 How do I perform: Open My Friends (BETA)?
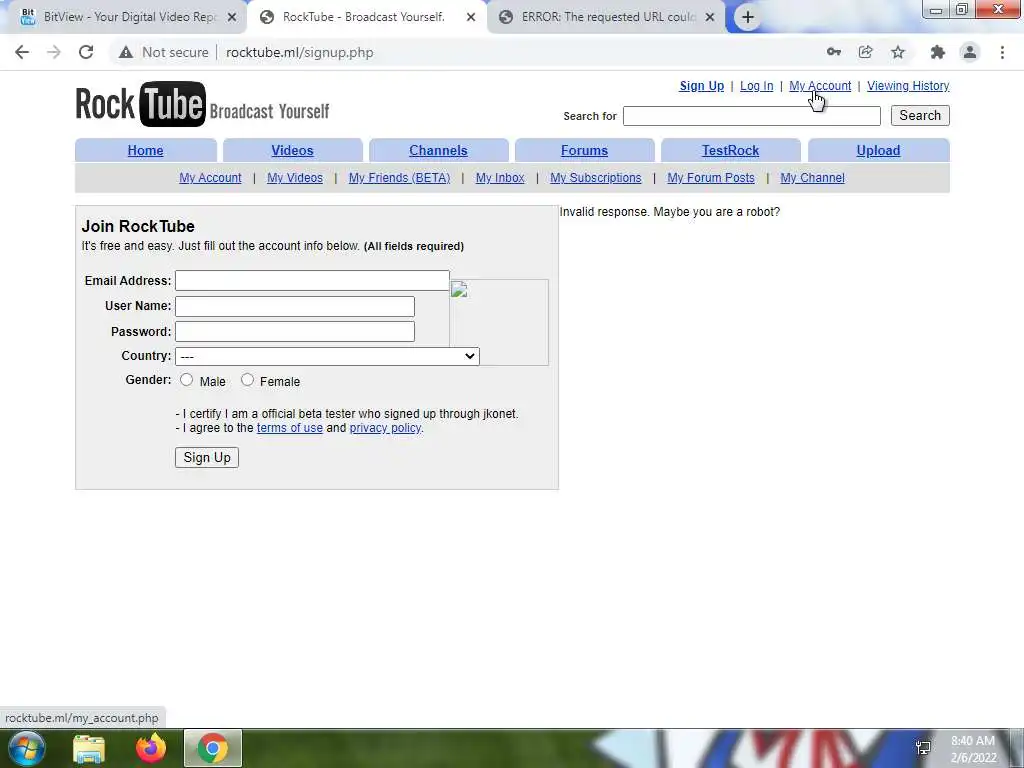tap(399, 178)
